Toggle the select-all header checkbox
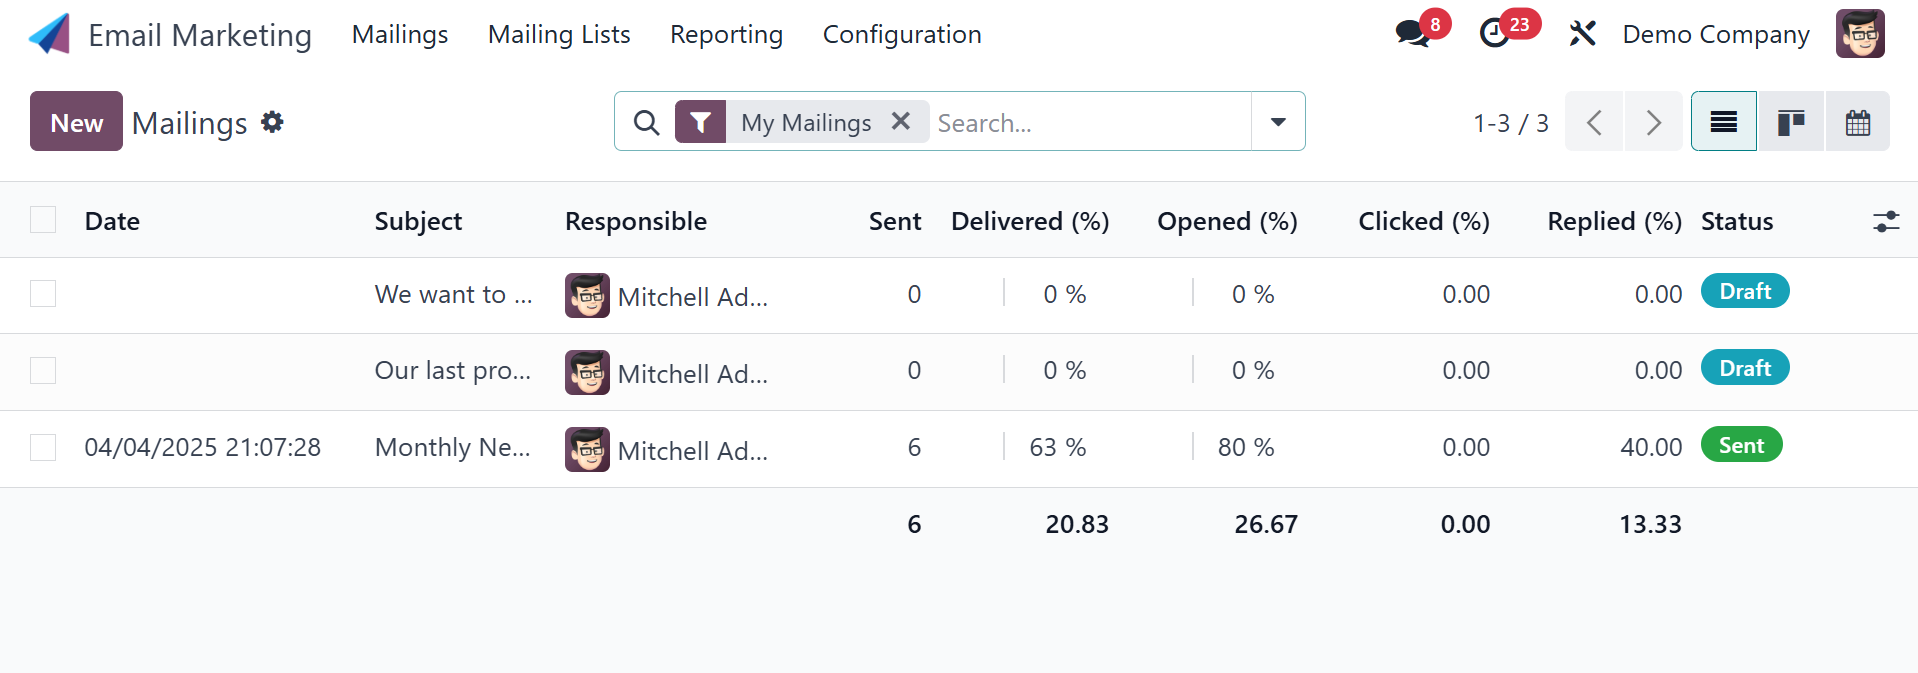This screenshot has width=1918, height=673. click(x=43, y=220)
